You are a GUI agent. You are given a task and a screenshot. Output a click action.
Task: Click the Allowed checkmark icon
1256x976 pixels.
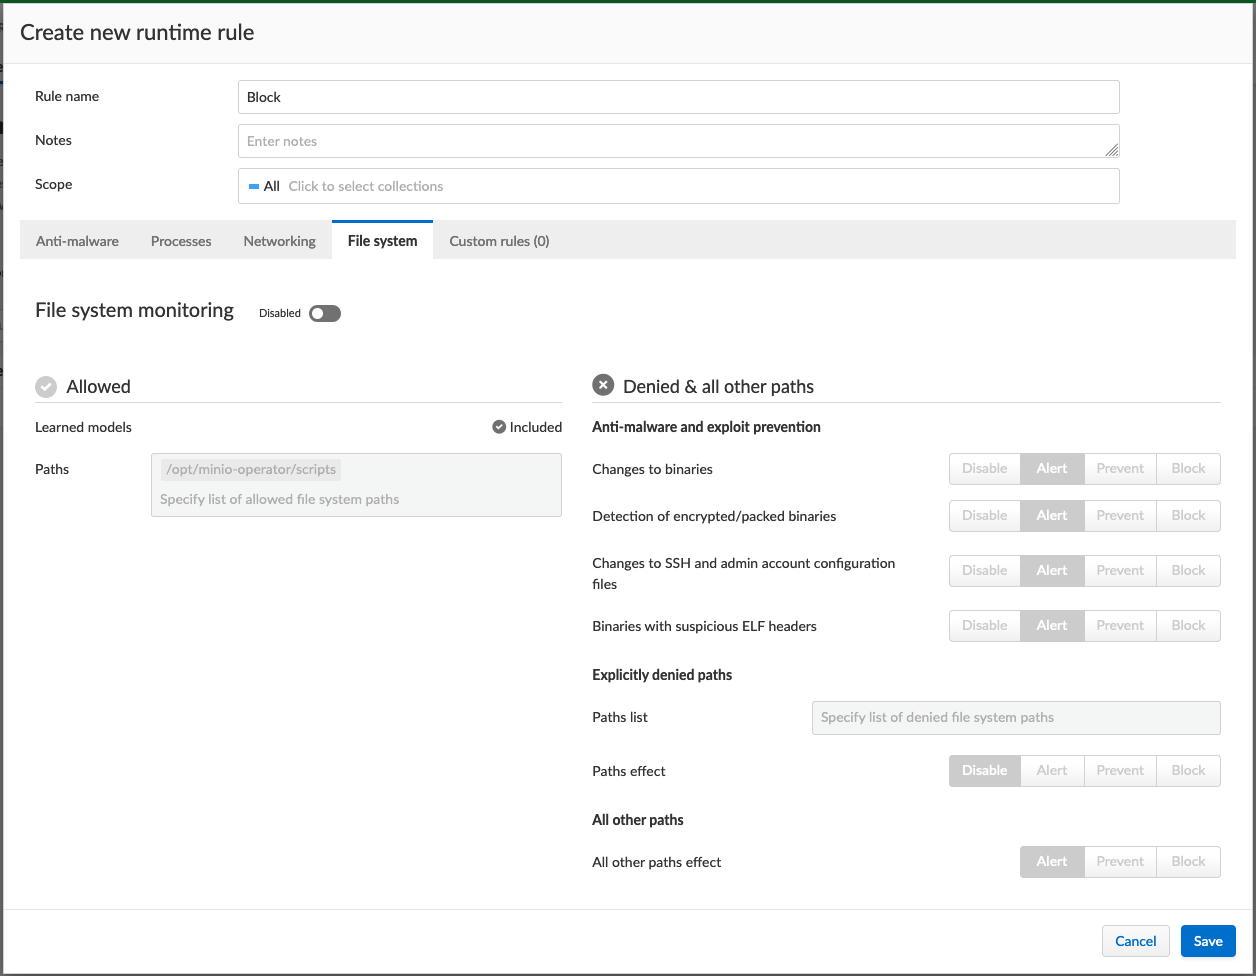[45, 387]
